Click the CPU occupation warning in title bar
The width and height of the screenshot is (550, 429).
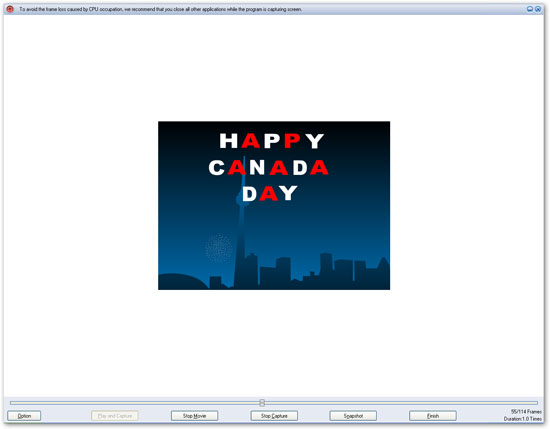pyautogui.click(x=160, y=9)
